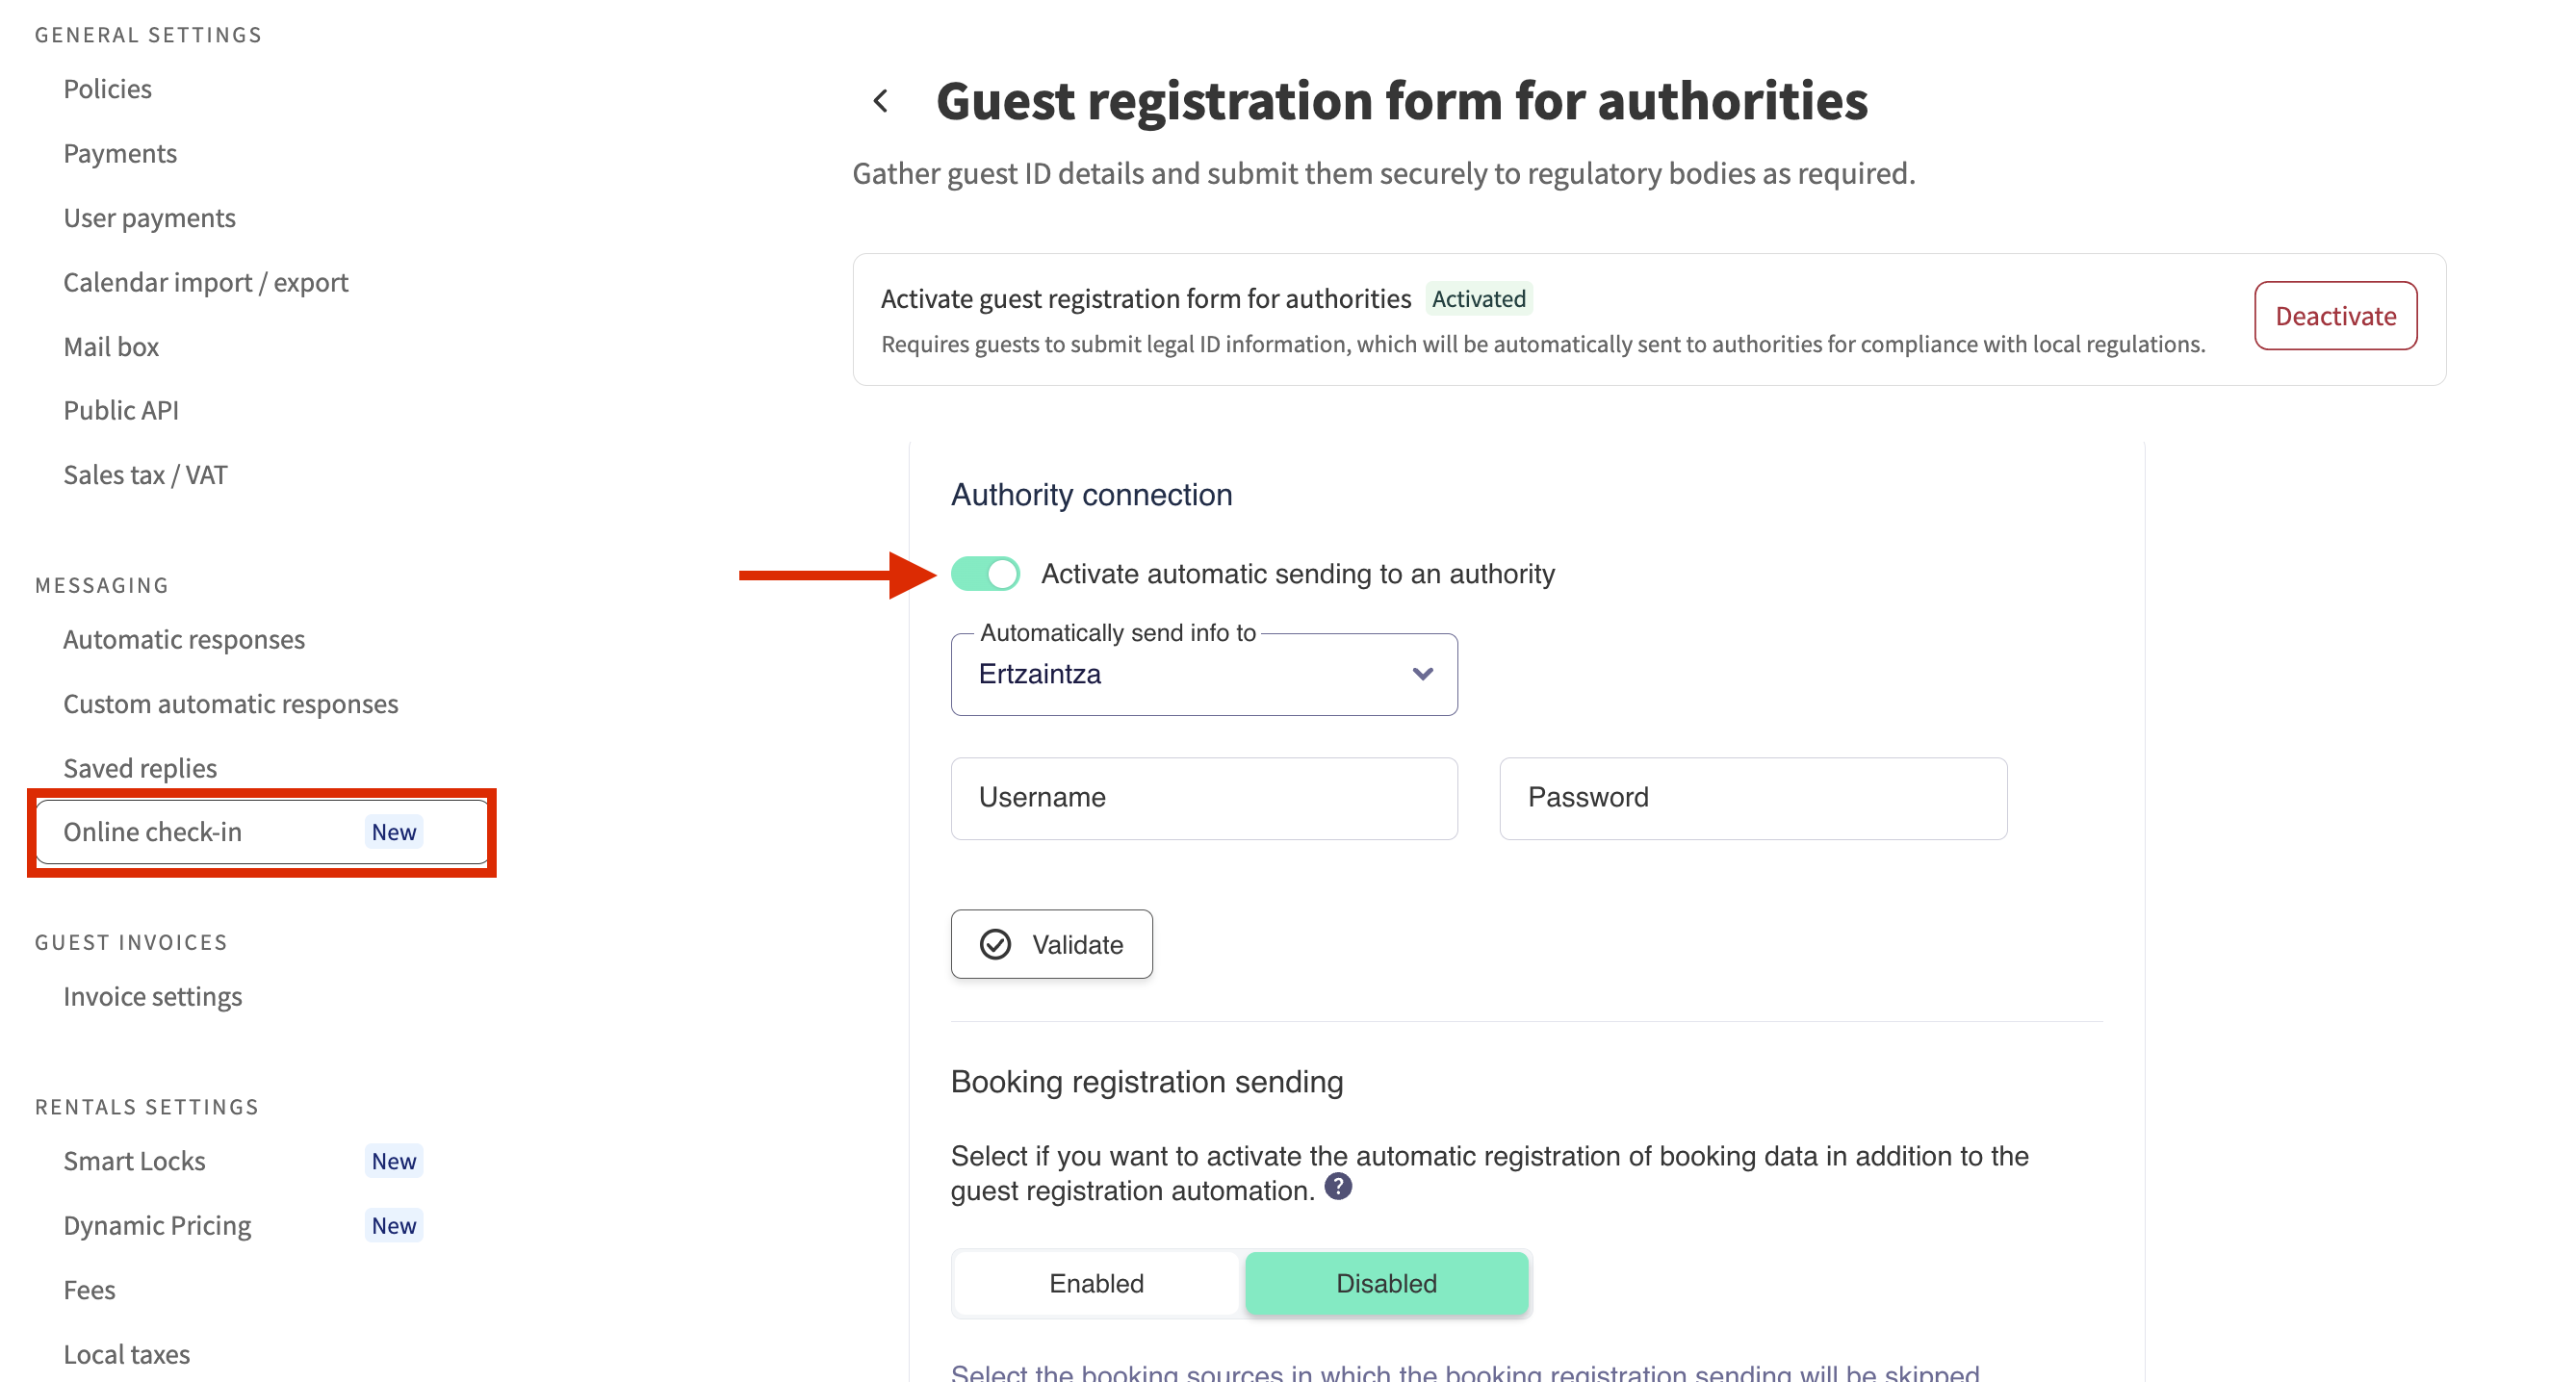Click the New badge beside Online check-in
Image resolution: width=2576 pixels, height=1382 pixels.
coord(393,832)
